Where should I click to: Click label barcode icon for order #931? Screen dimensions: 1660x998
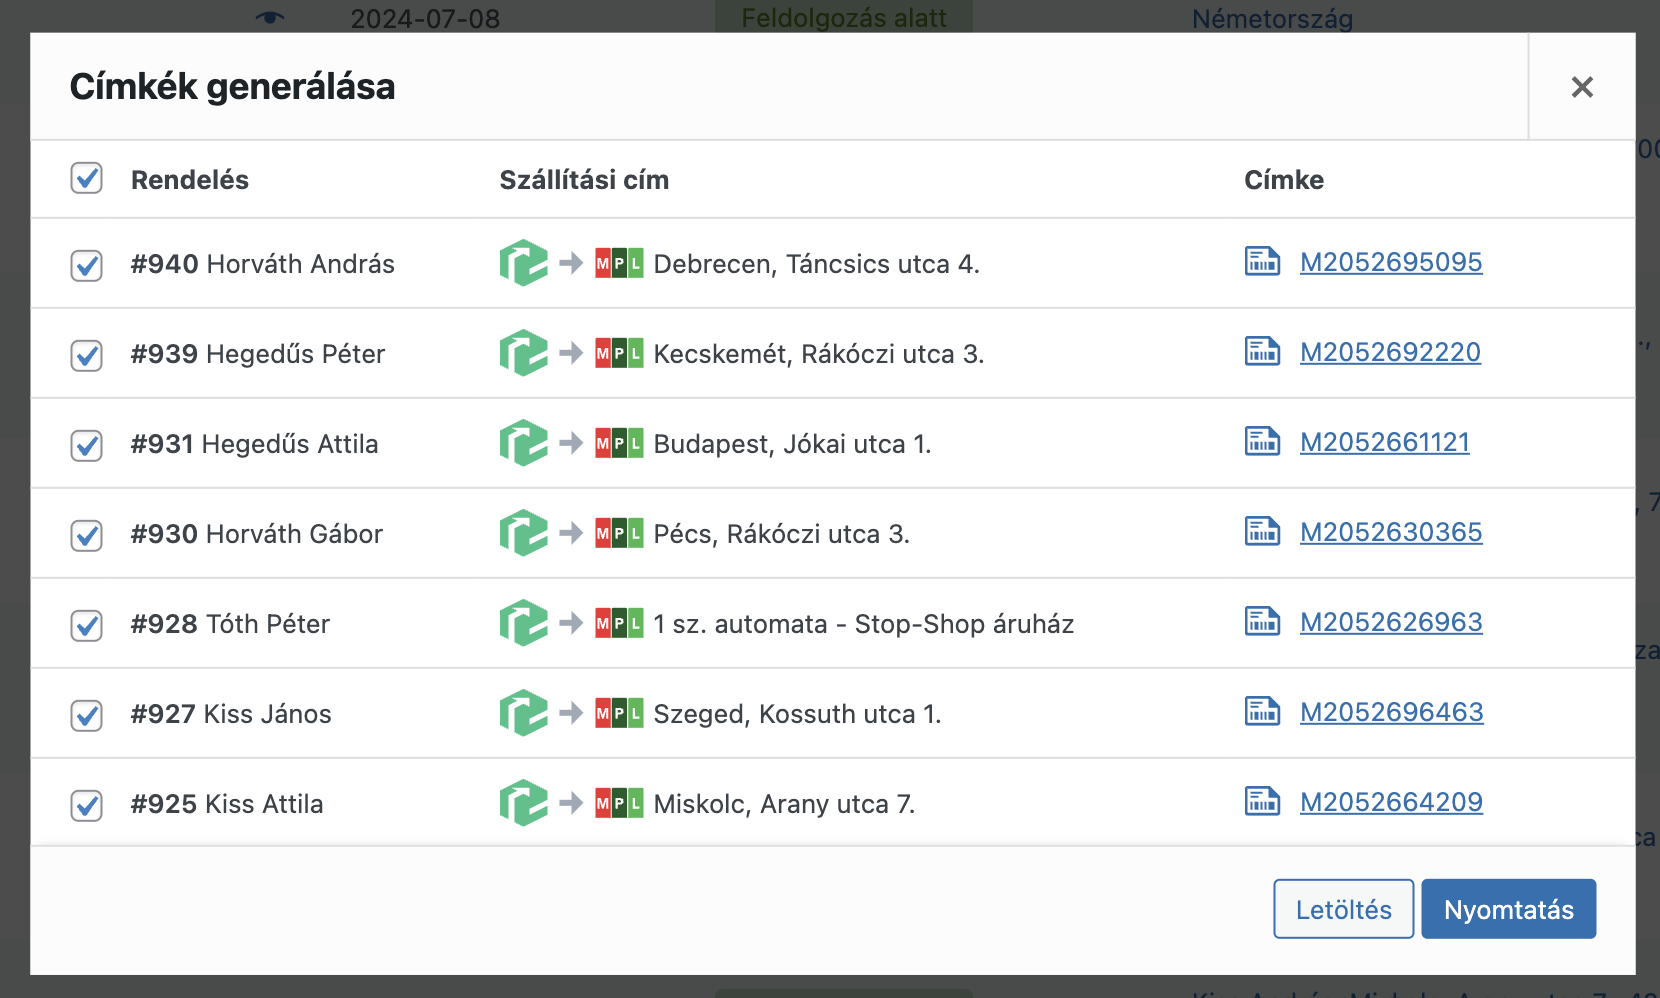tap(1262, 442)
